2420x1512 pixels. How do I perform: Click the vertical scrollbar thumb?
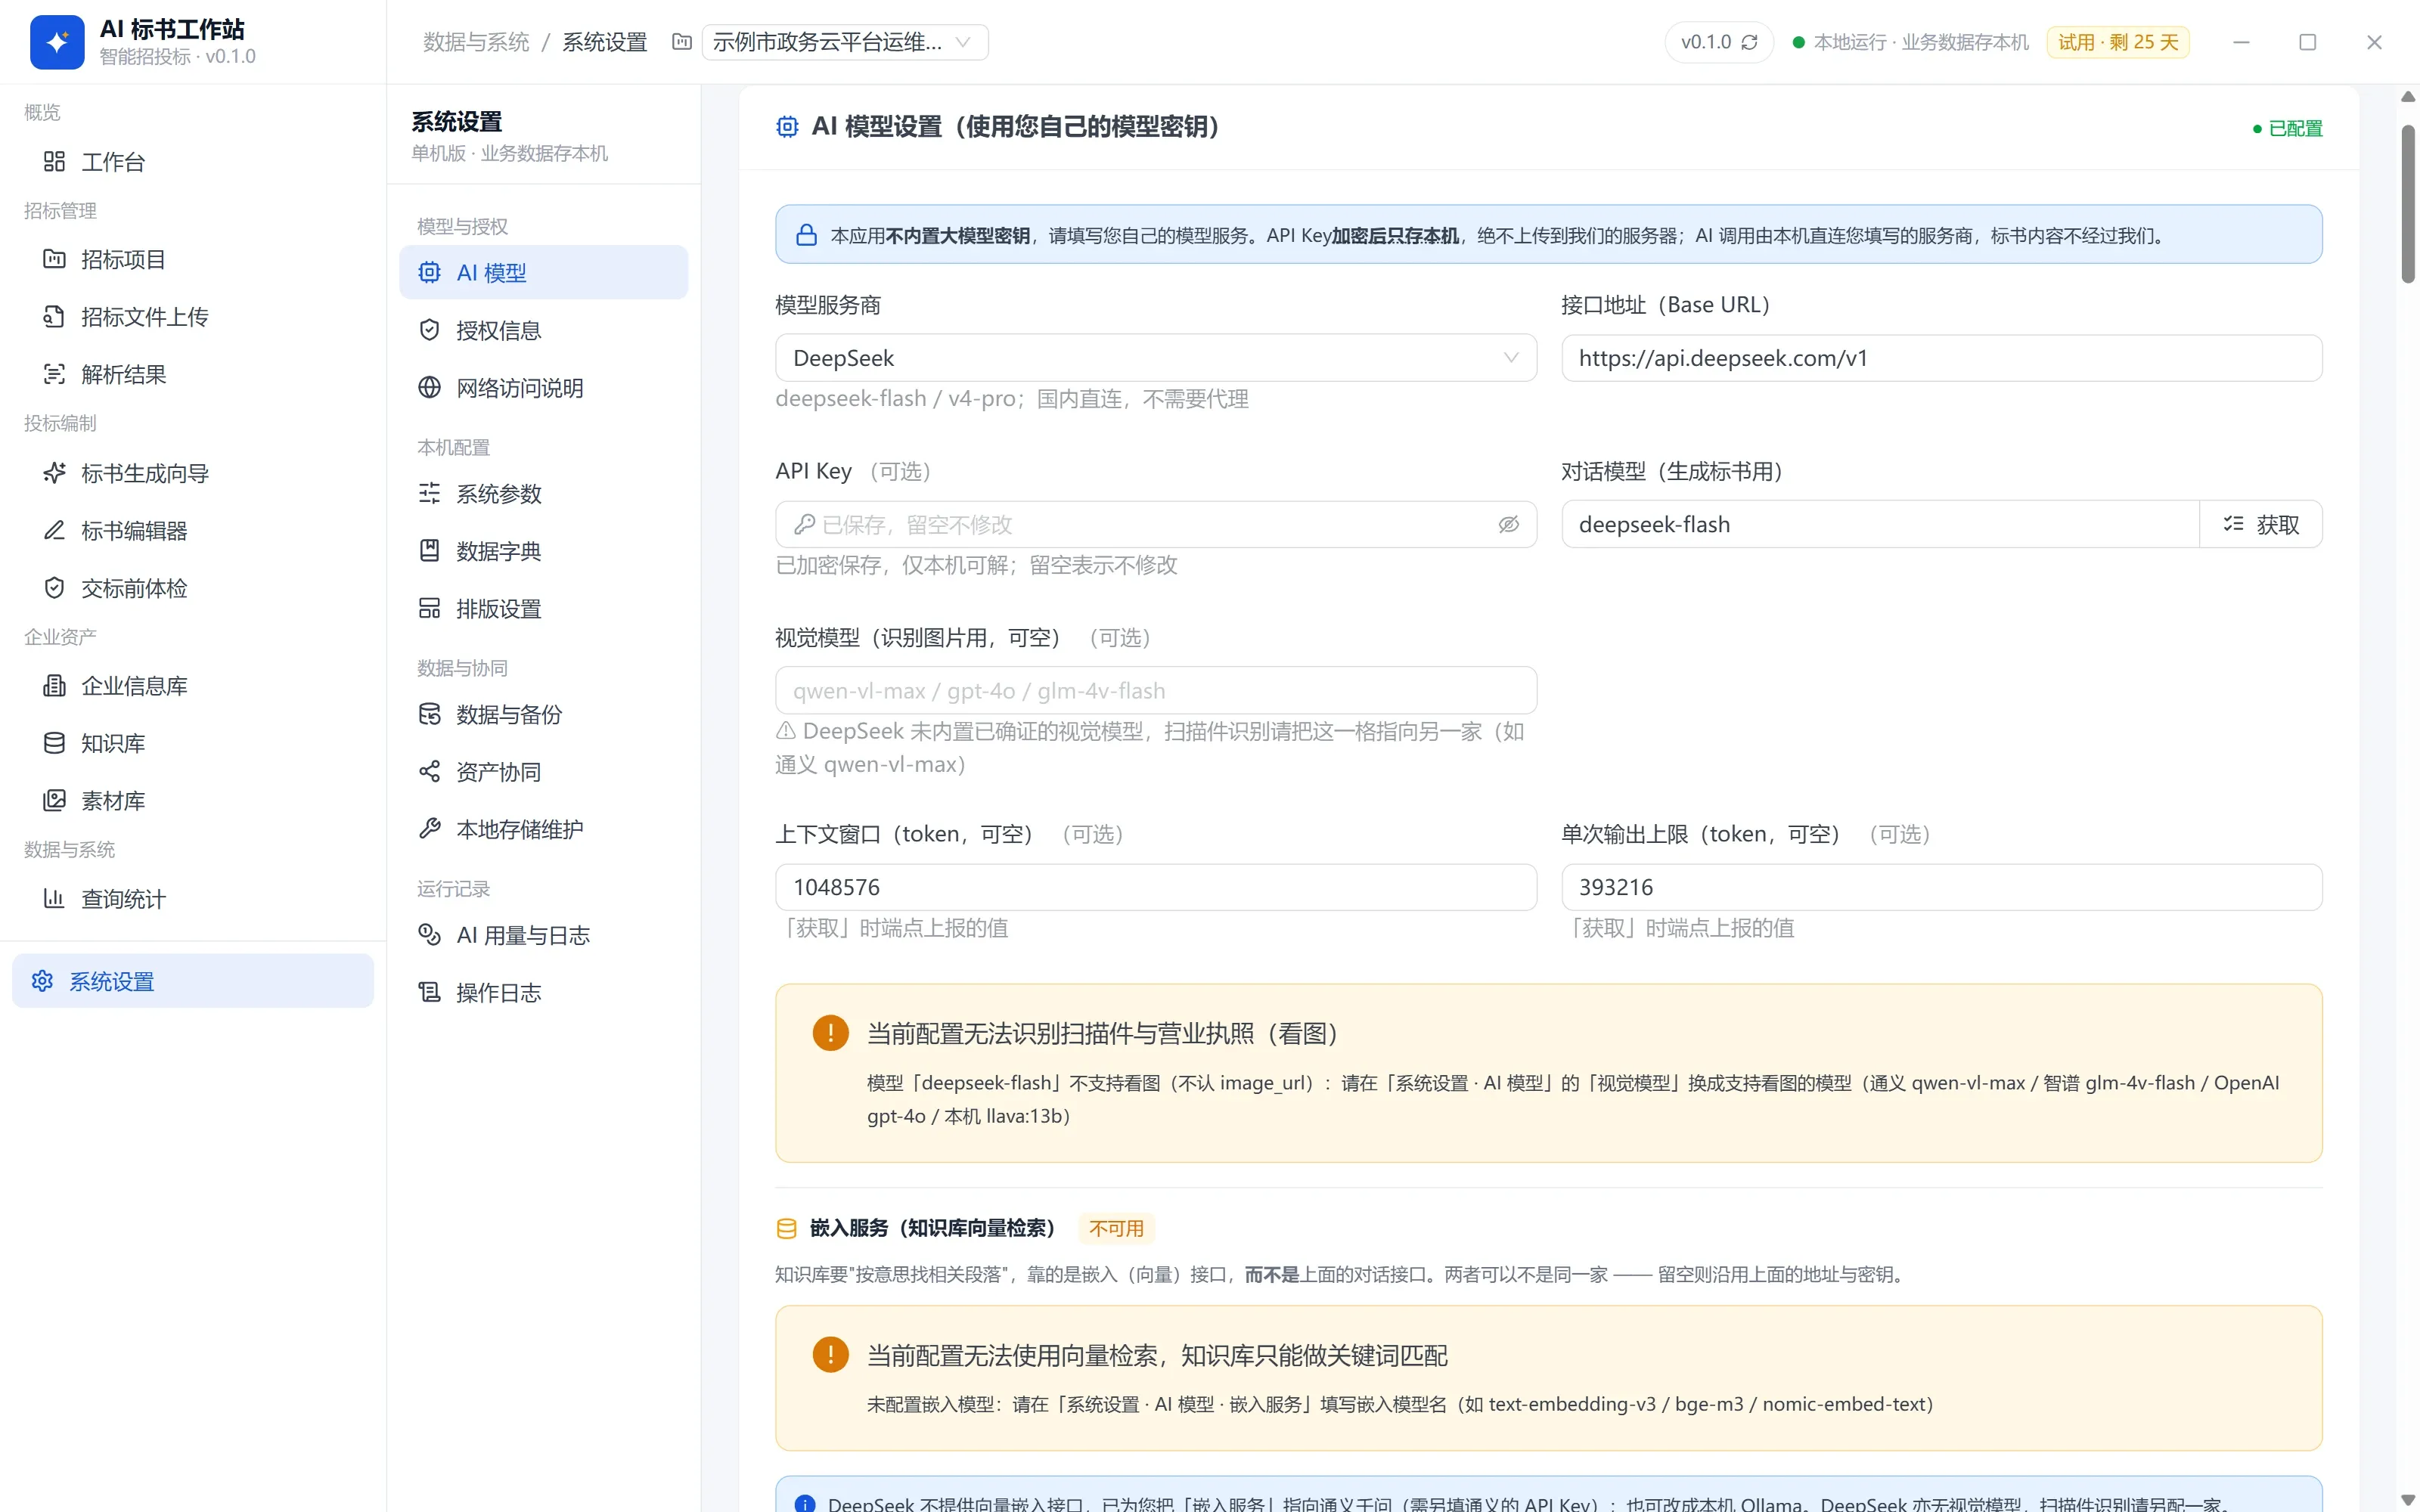(x=2408, y=204)
